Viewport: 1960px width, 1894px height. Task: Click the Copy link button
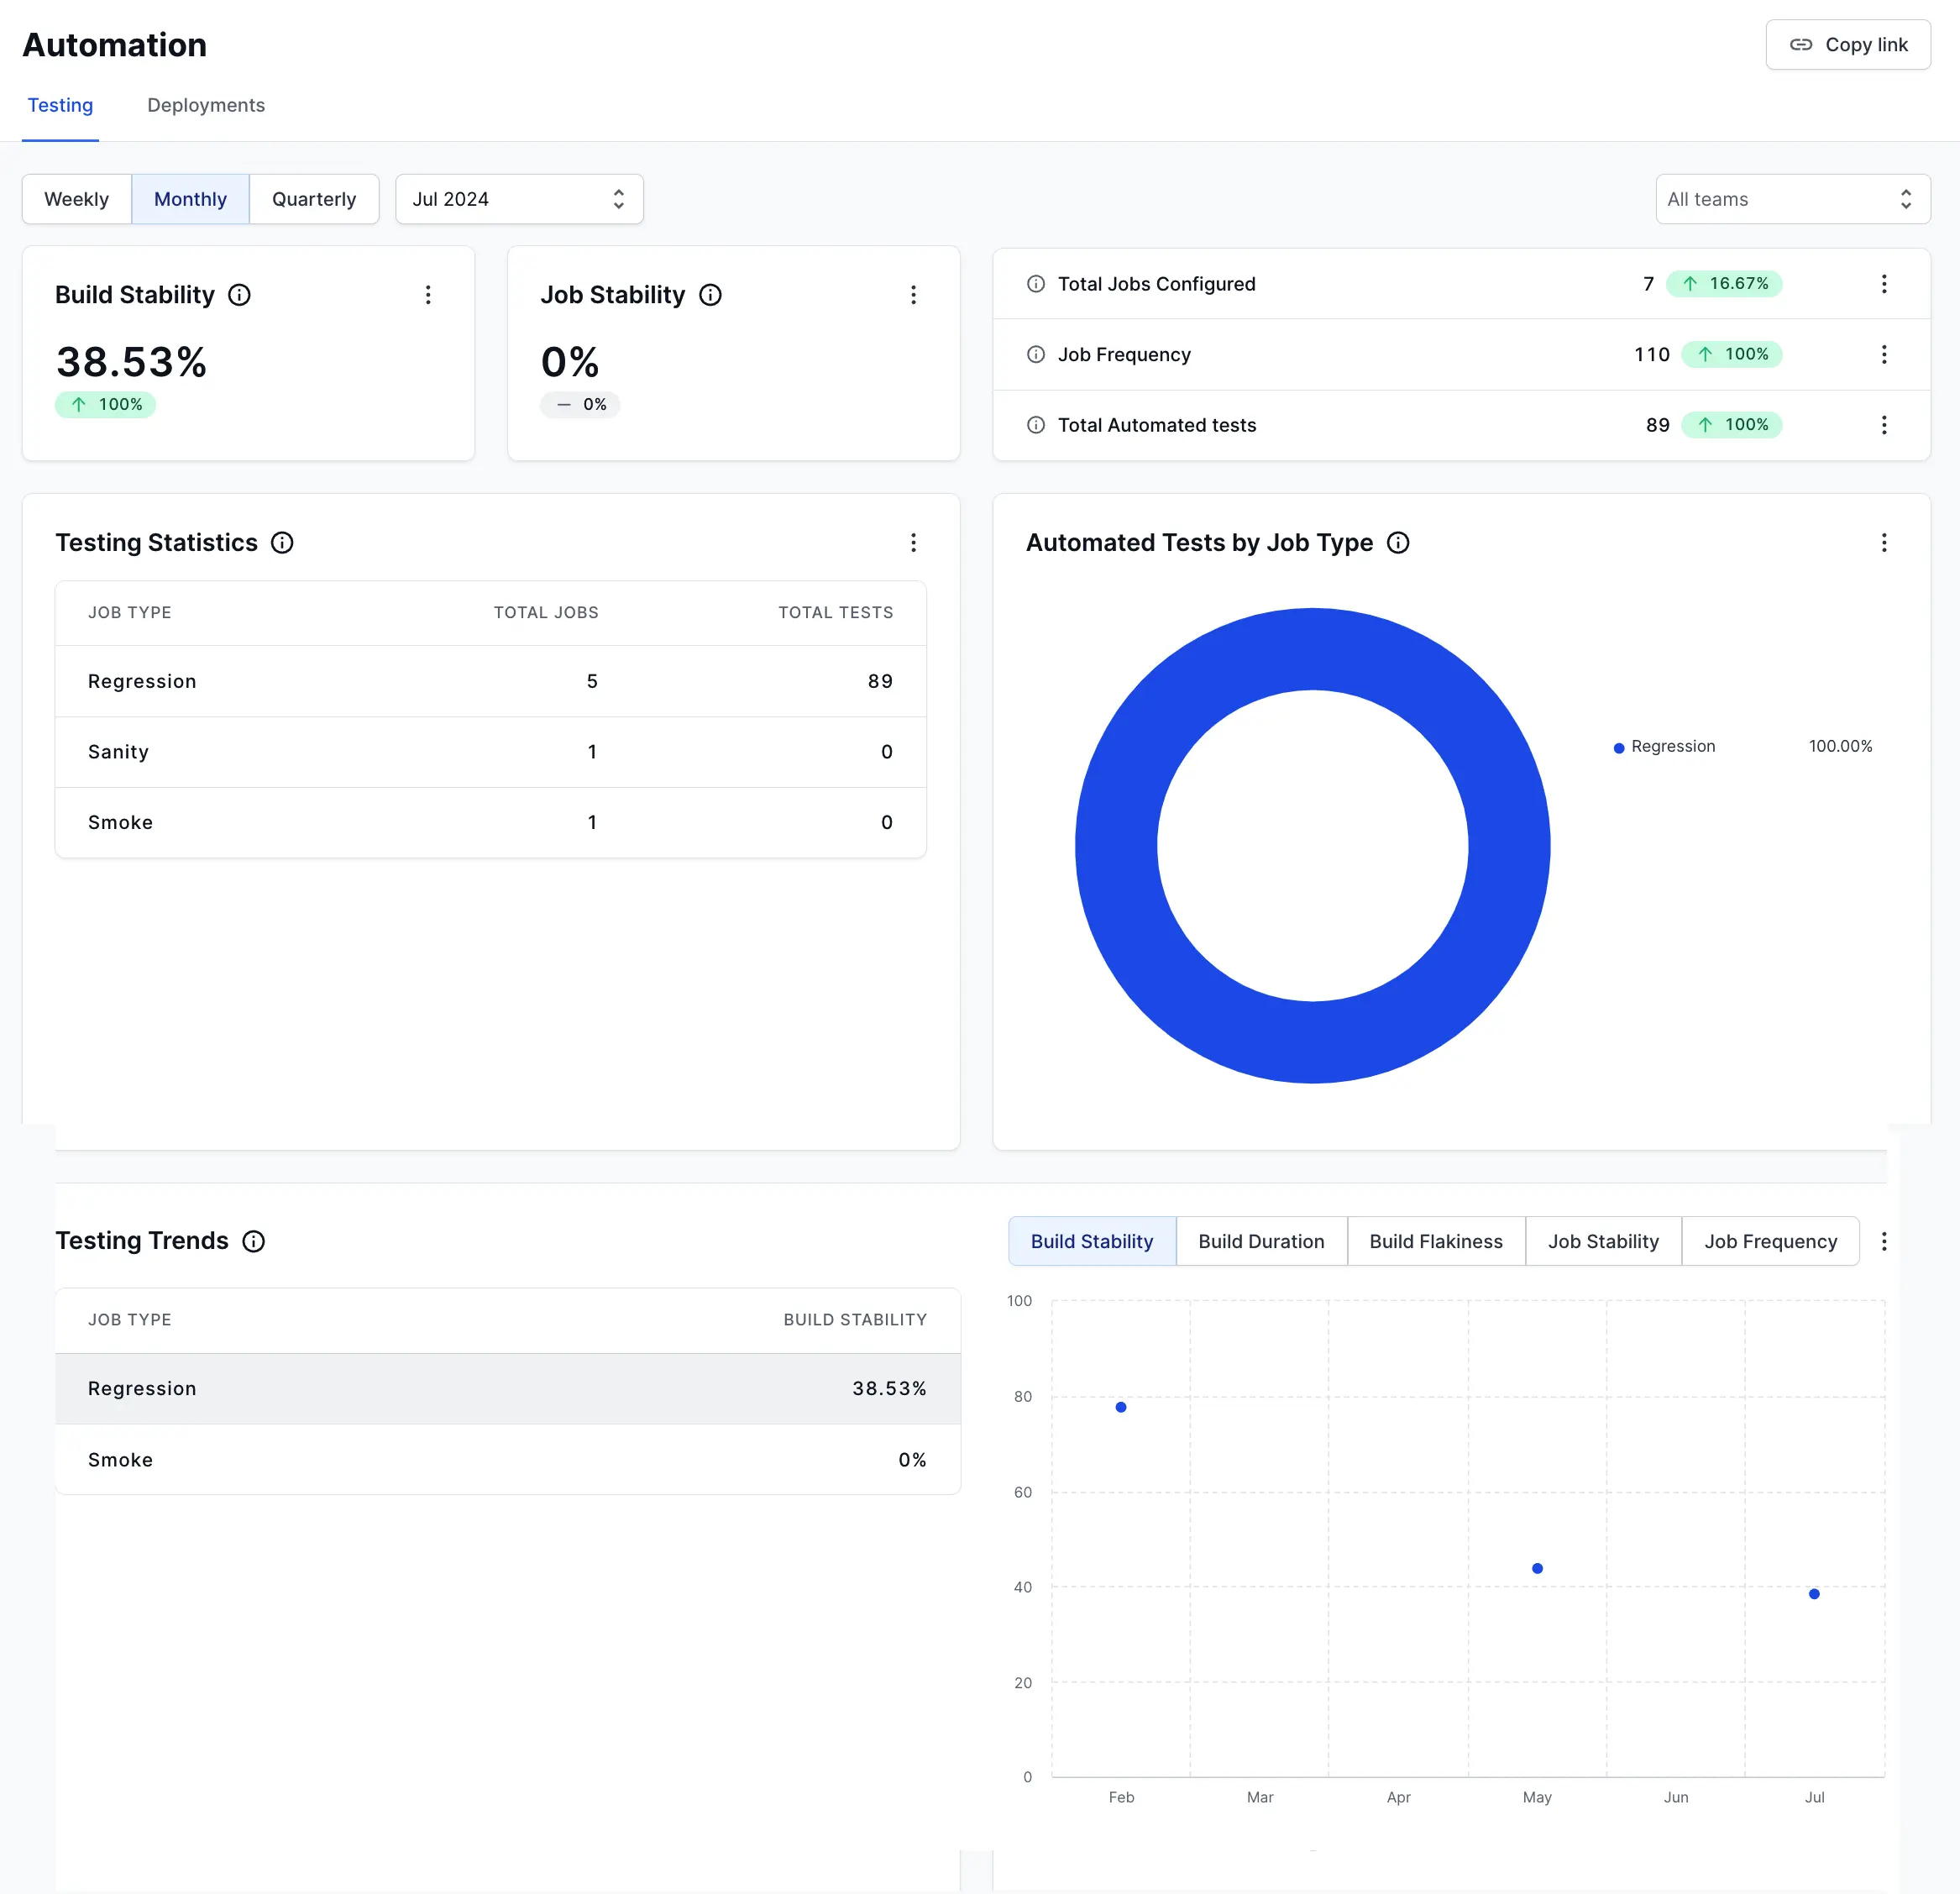(1848, 45)
